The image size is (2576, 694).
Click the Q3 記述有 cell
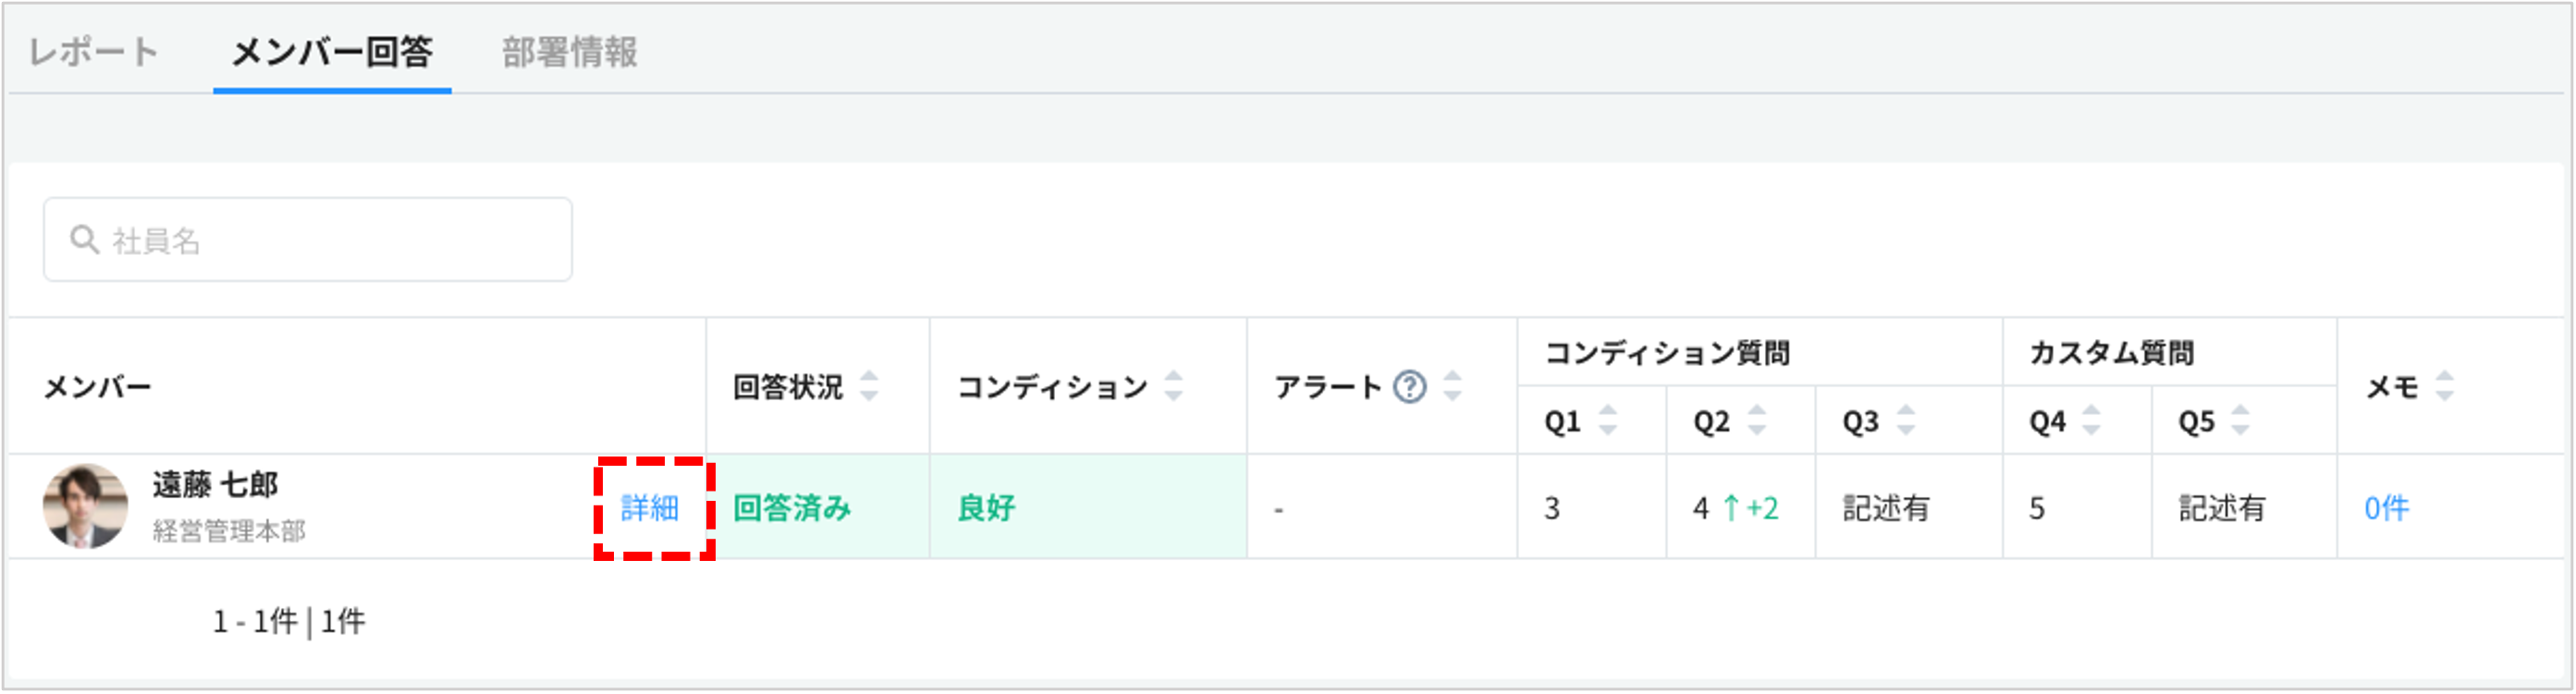click(1885, 509)
